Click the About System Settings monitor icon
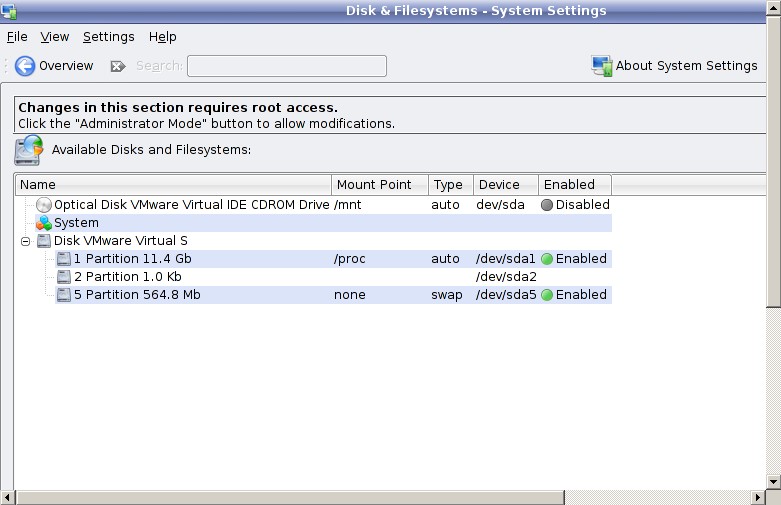This screenshot has height=505, width=781. point(601,66)
